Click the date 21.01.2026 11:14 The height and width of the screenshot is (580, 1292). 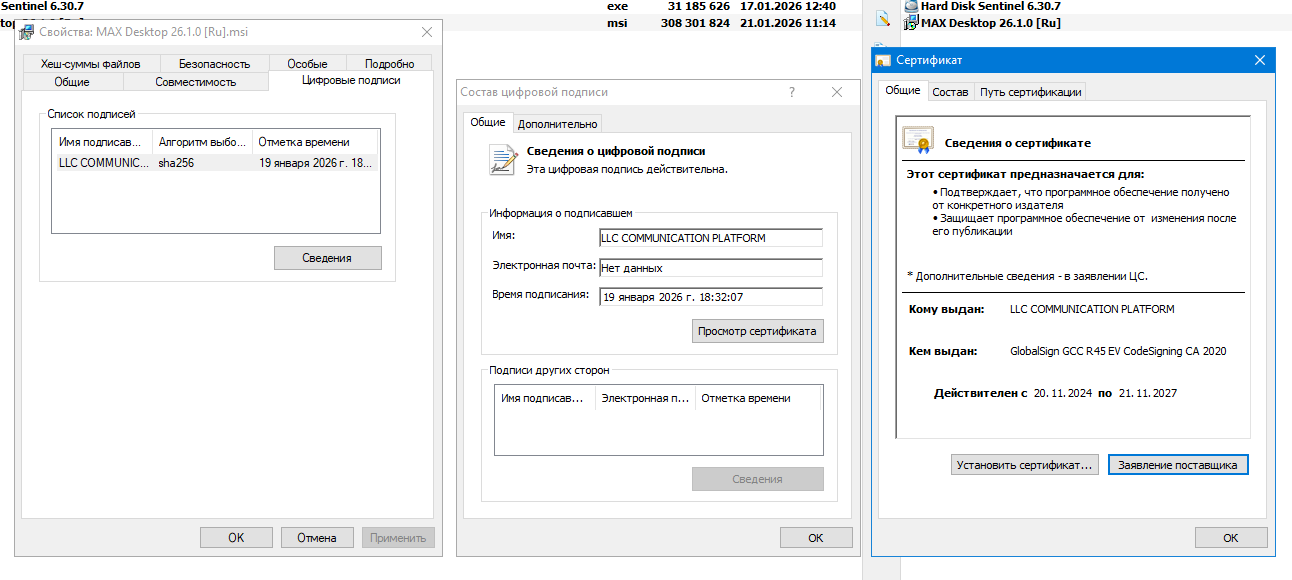point(788,22)
